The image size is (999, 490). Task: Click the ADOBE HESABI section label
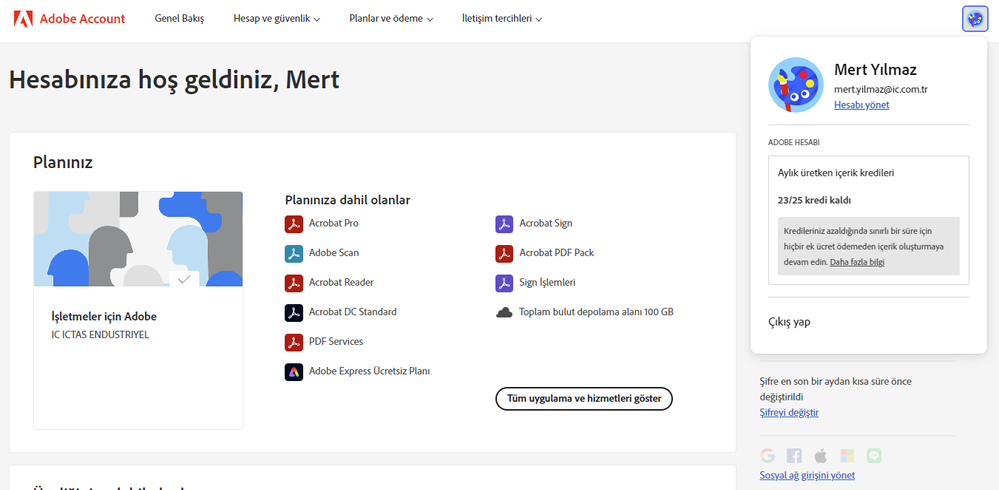pos(794,143)
